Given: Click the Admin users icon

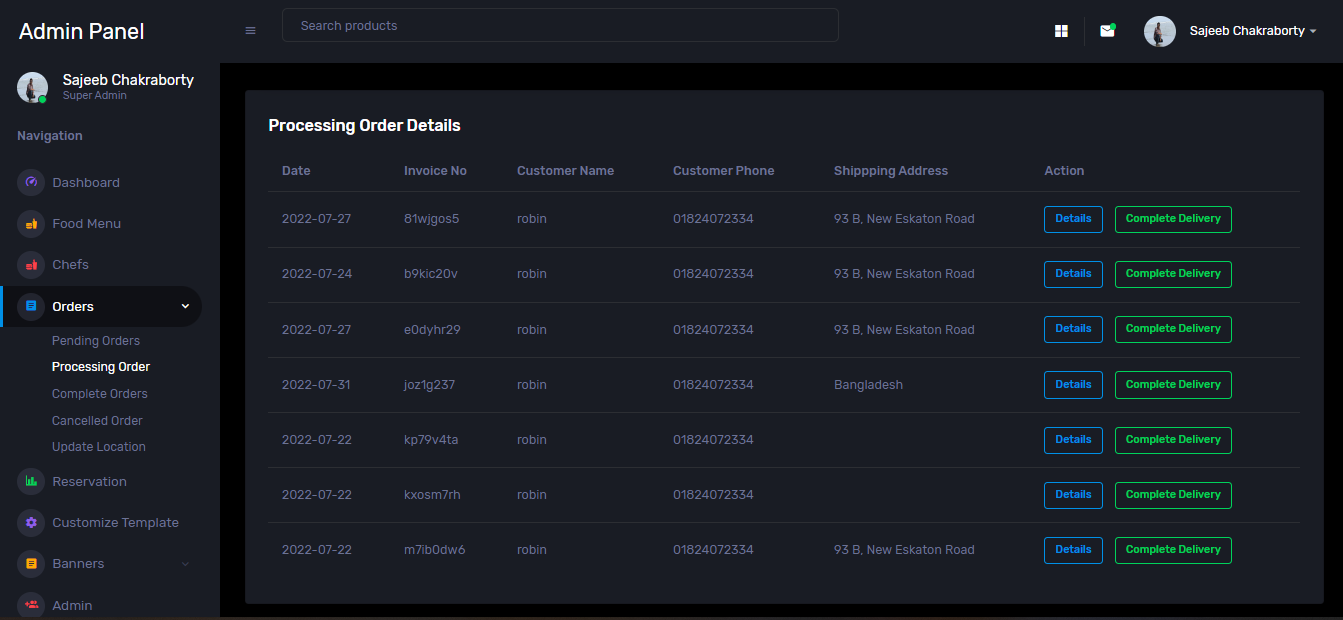Looking at the screenshot, I should (31, 605).
